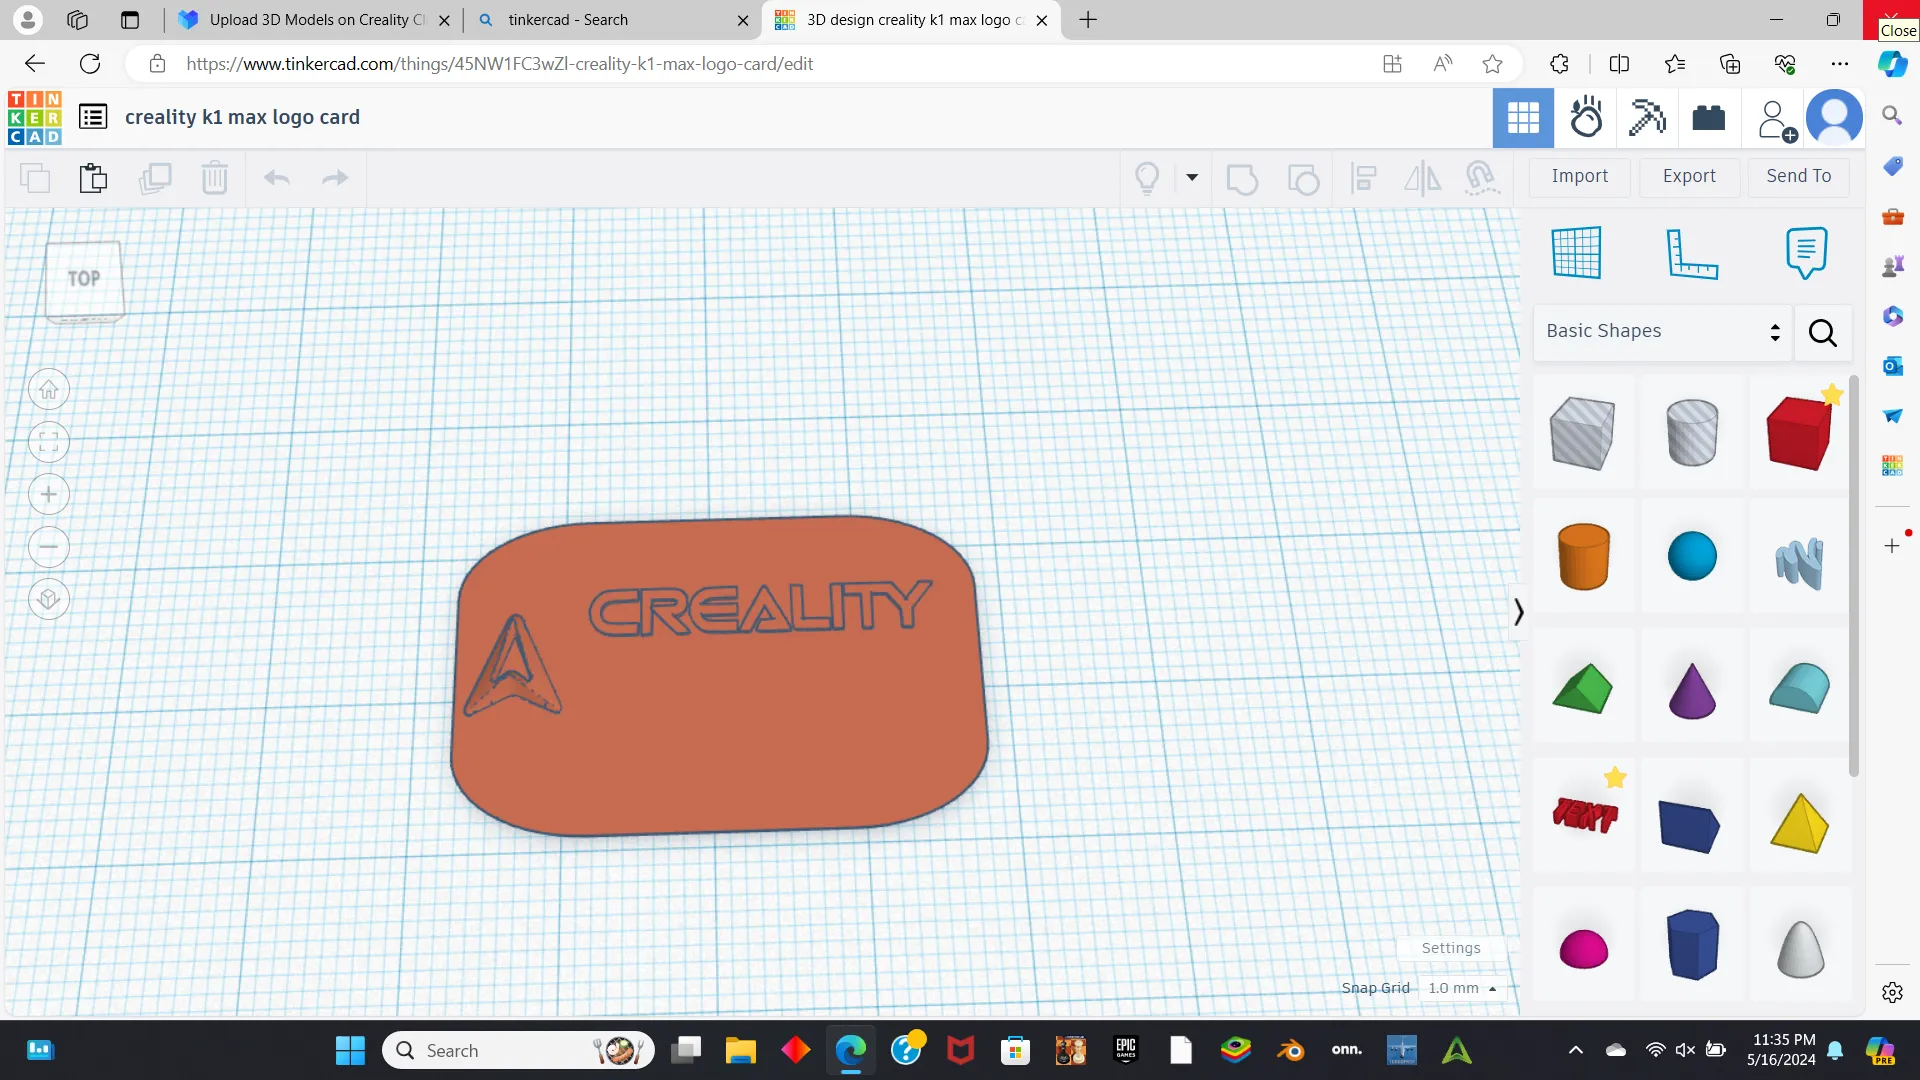Image resolution: width=1920 pixels, height=1080 pixels.
Task: Select the blue Sphere shape
Action: point(1692,556)
